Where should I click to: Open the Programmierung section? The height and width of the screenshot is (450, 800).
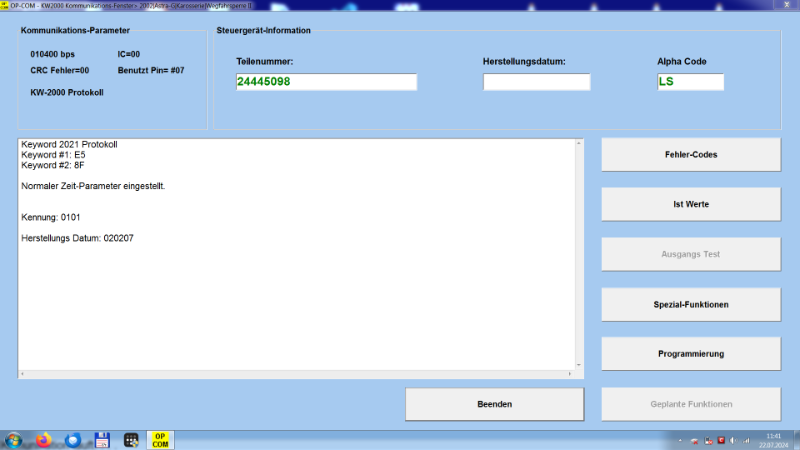coord(691,354)
